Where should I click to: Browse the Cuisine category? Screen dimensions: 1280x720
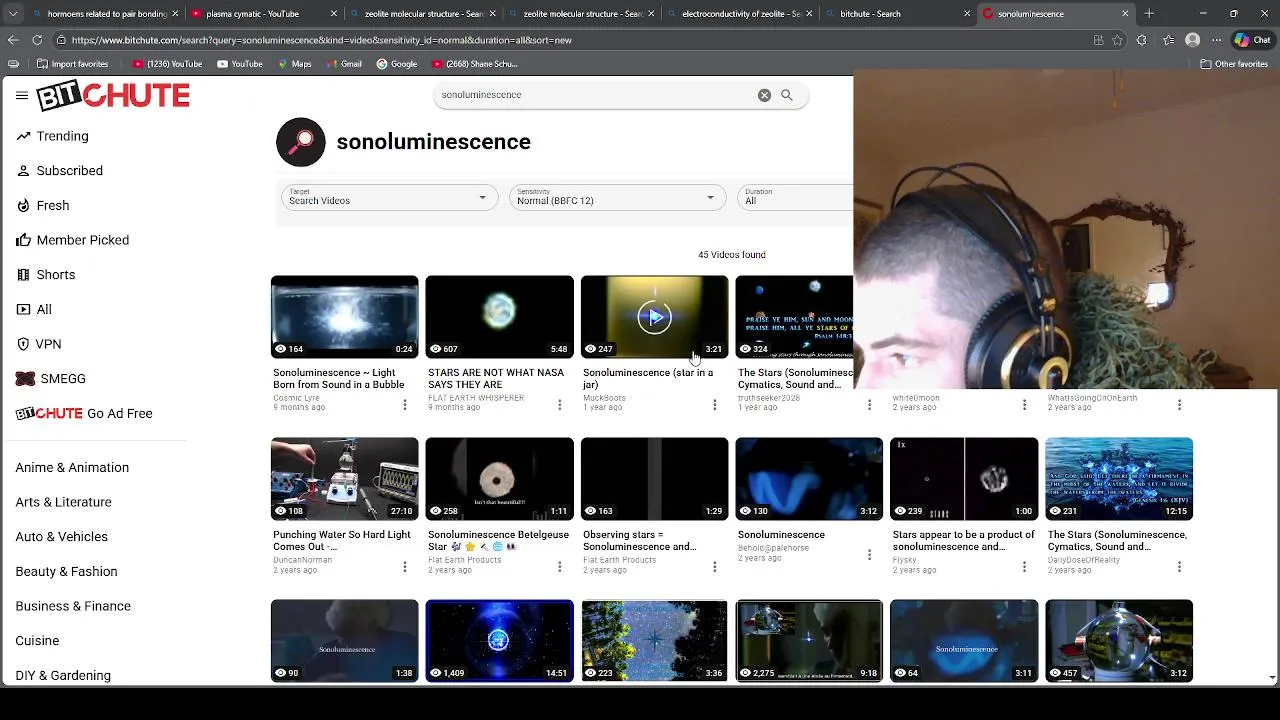pos(37,641)
